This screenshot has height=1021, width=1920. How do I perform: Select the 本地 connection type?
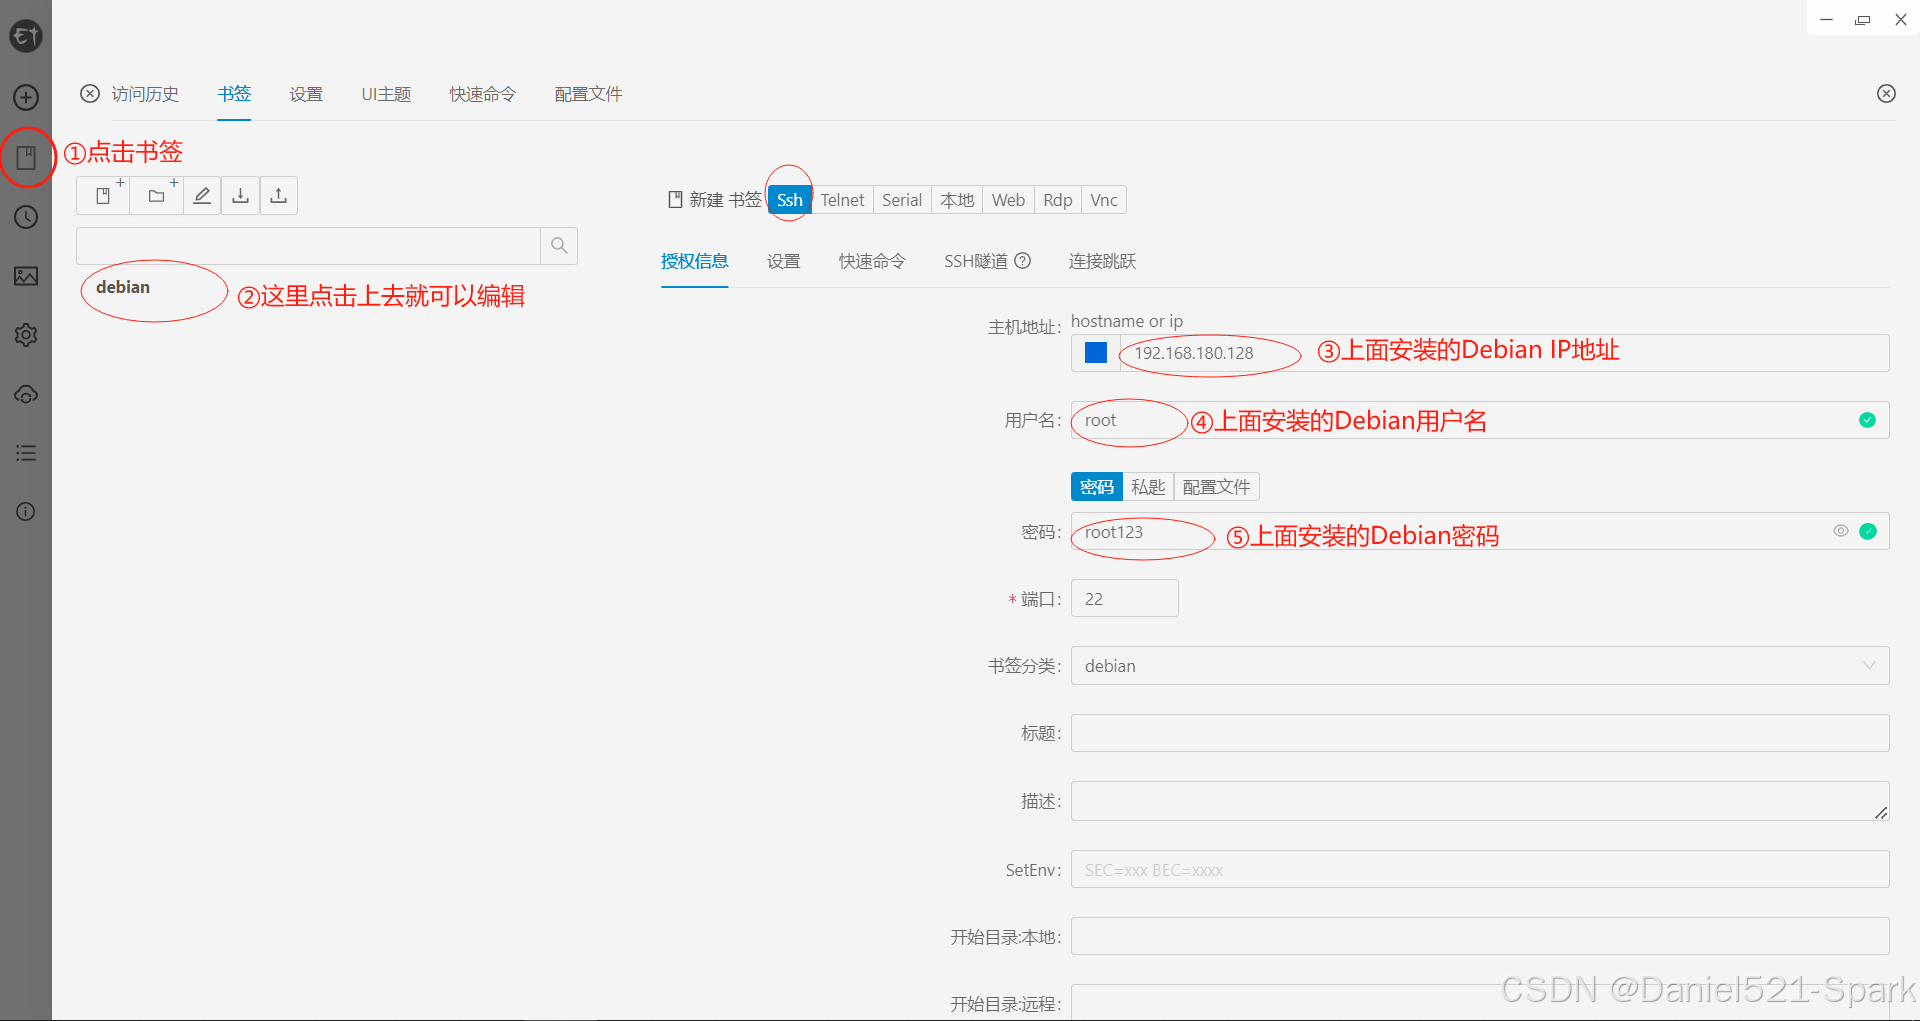(957, 200)
